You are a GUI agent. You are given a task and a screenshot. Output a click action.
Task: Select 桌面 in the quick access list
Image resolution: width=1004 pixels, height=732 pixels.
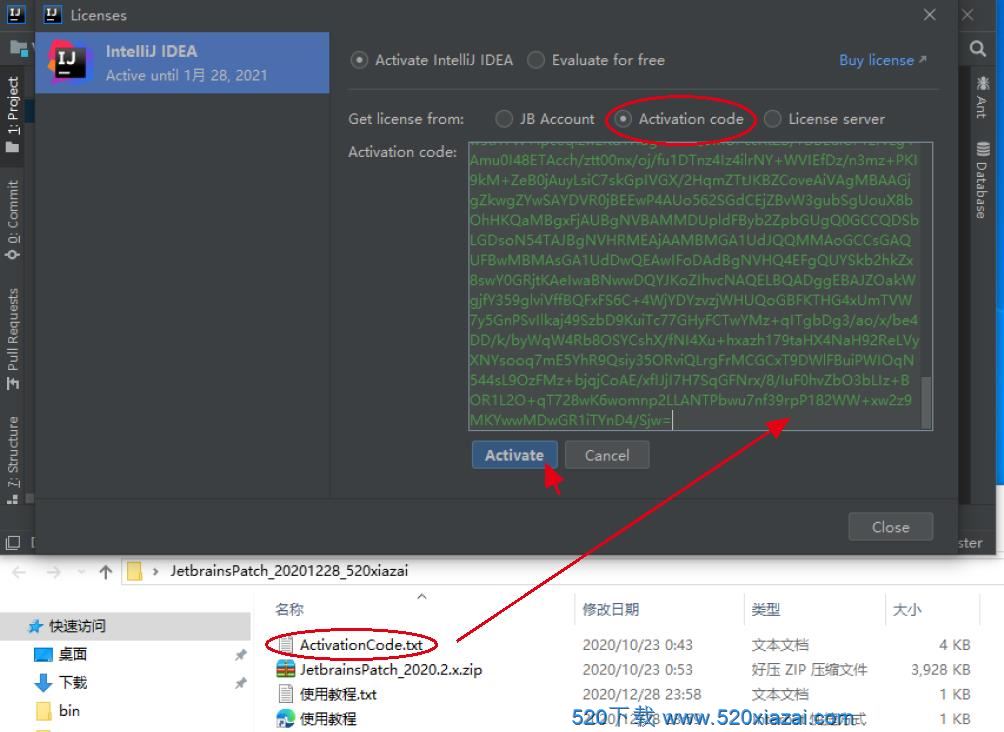click(72, 654)
